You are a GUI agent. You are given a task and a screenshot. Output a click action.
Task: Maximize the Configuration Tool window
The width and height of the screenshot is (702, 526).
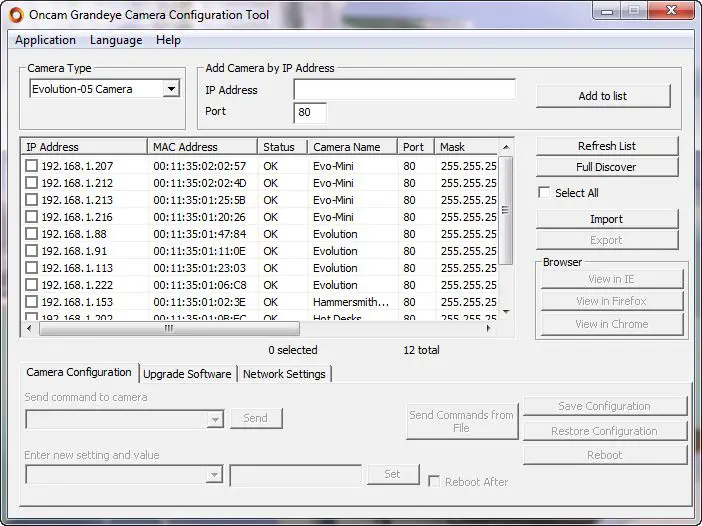coord(634,11)
